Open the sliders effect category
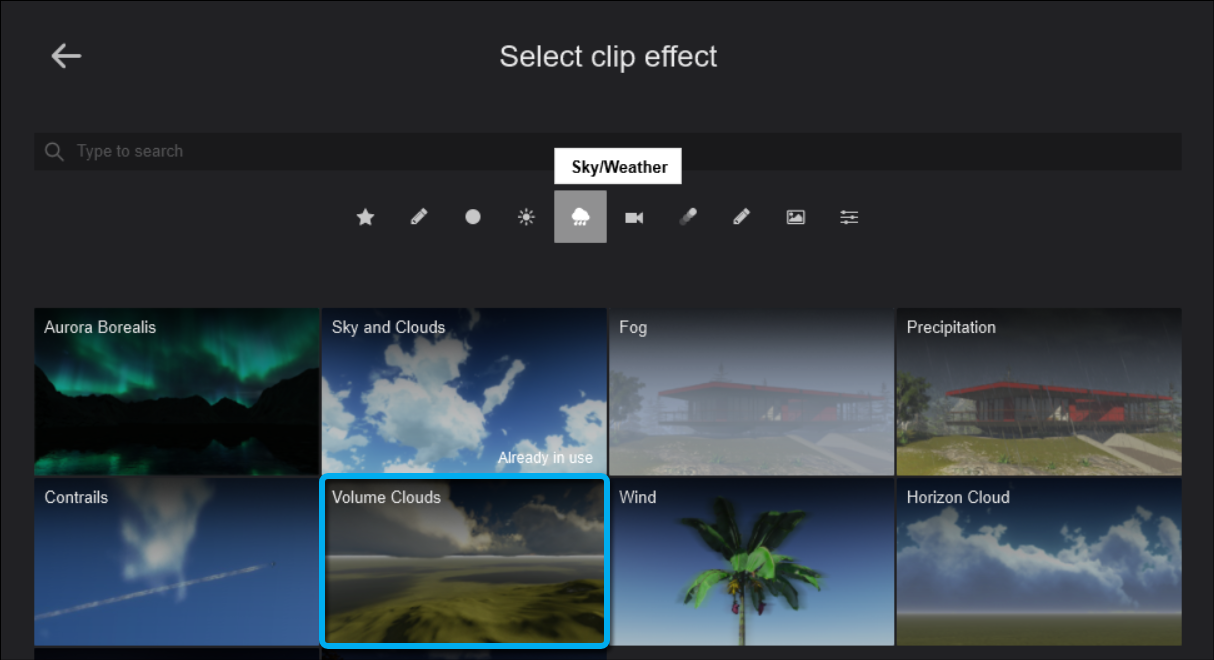Image resolution: width=1214 pixels, height=660 pixels. click(x=849, y=217)
